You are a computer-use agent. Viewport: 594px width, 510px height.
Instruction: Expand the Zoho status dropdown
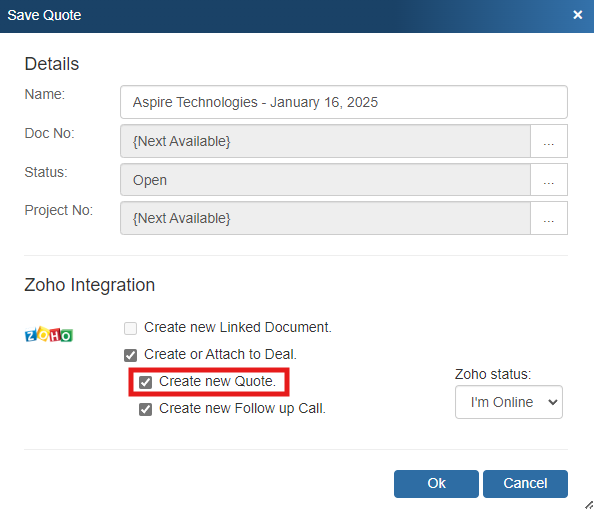[x=508, y=402]
